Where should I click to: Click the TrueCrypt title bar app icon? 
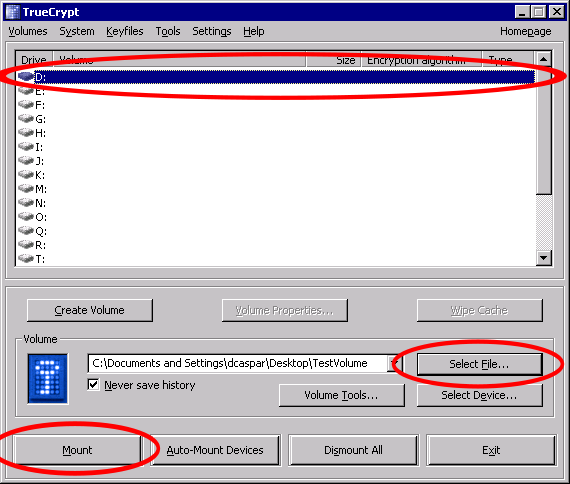(x=12, y=12)
